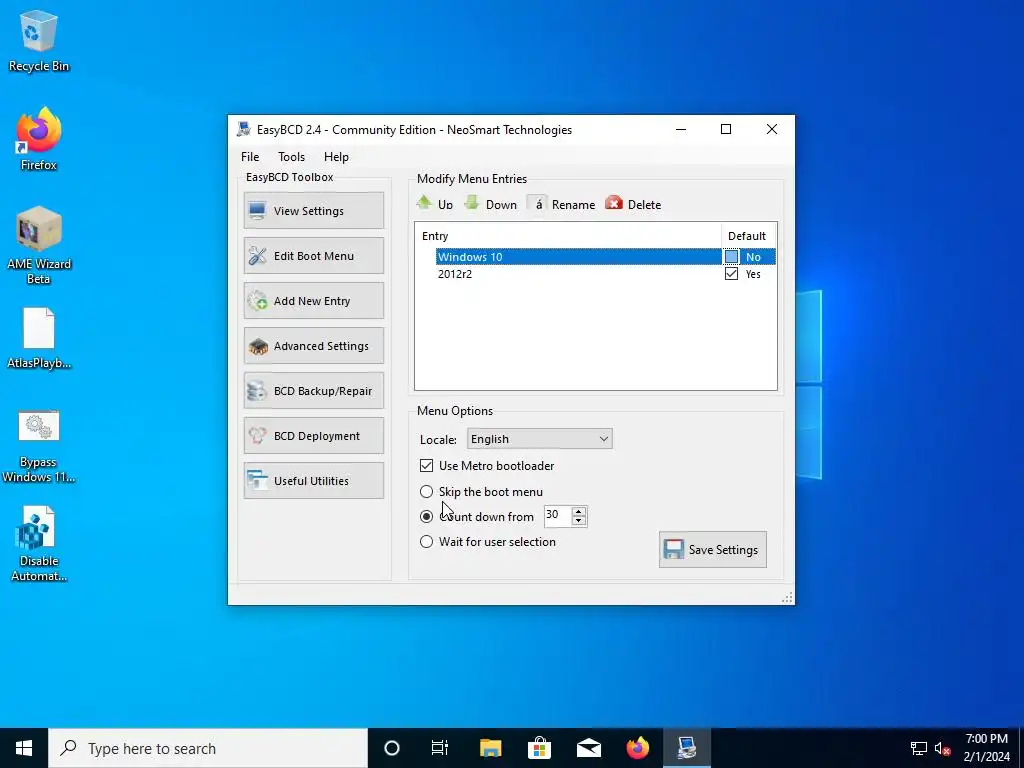Click the muted volume tray icon

click(942, 748)
